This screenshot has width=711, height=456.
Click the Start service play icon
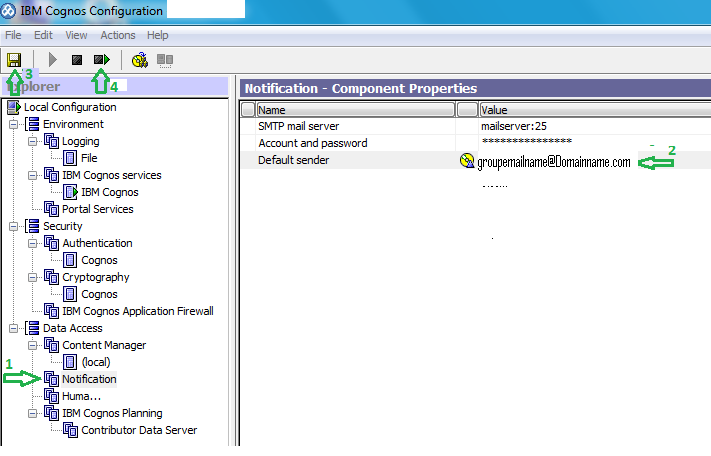click(53, 60)
